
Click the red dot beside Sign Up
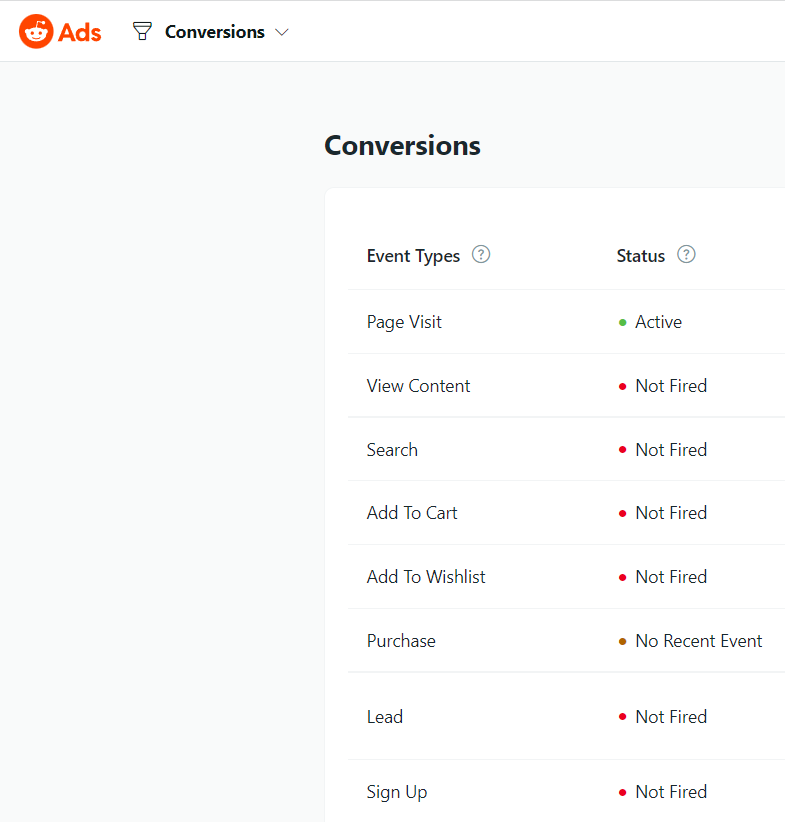point(623,791)
